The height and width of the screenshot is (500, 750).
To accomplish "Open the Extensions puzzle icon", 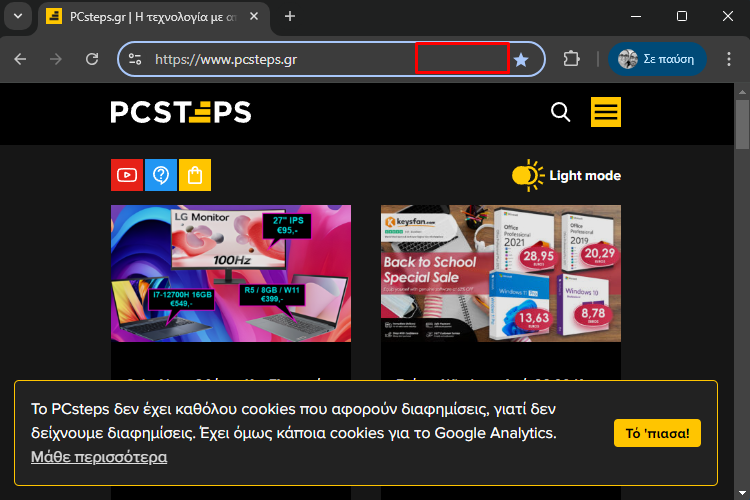I will [572, 59].
